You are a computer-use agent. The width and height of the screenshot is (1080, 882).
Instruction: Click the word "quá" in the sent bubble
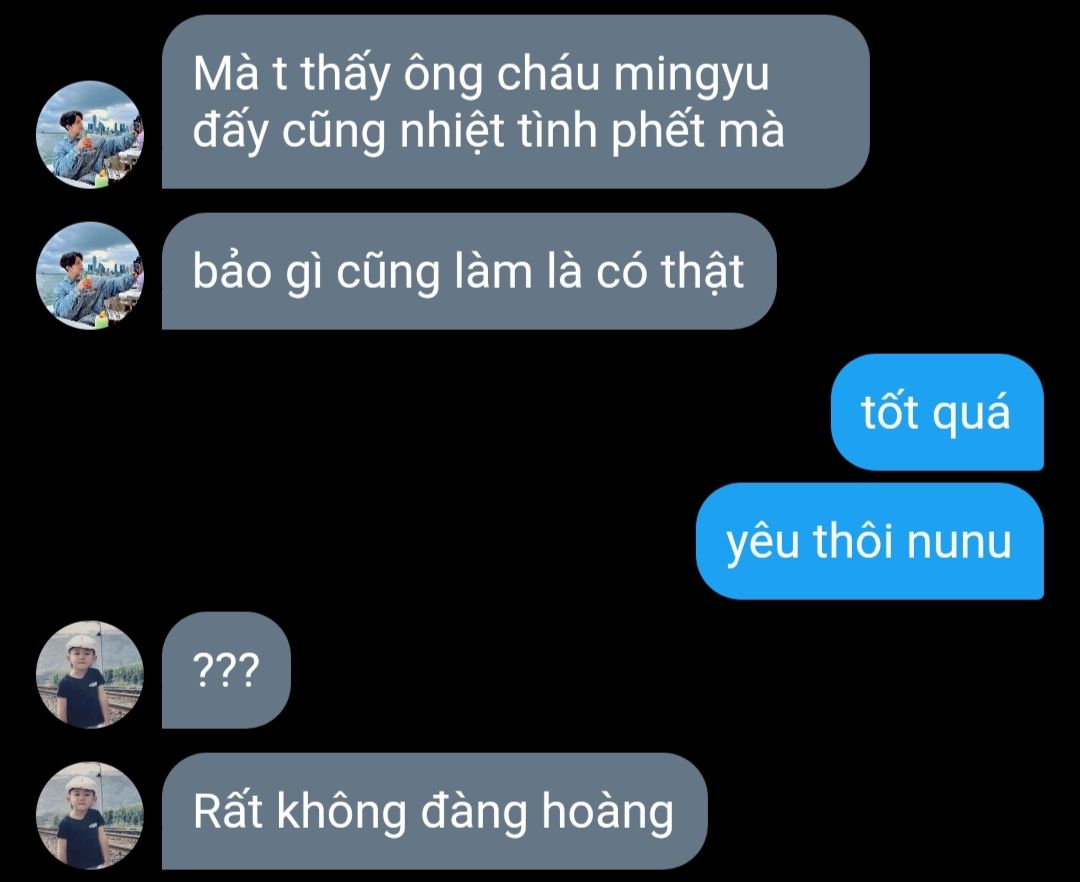coord(971,414)
